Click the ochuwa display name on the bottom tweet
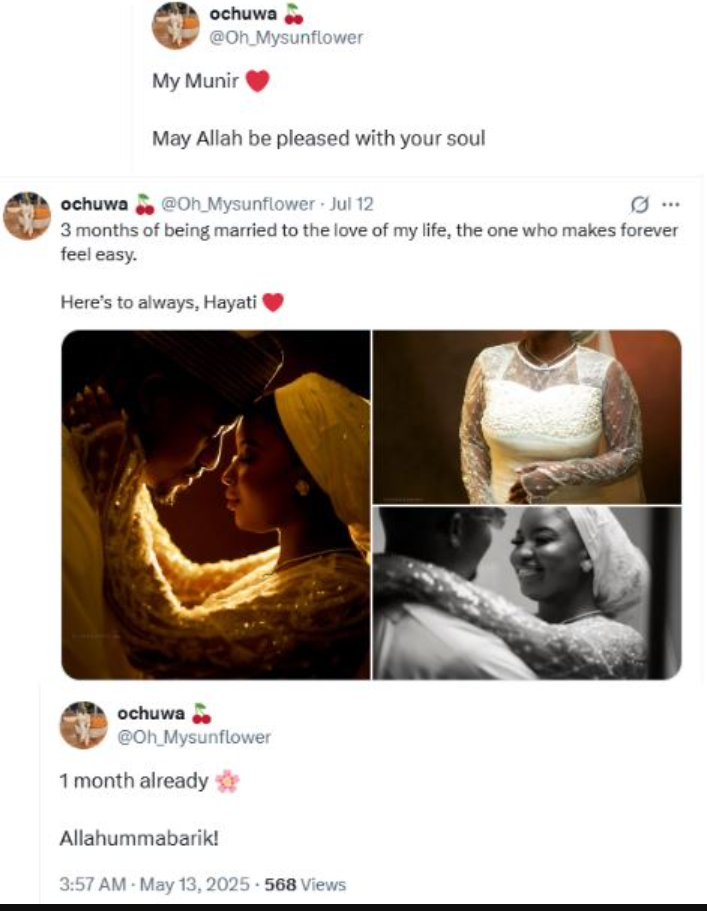The image size is (707, 911). [151, 714]
